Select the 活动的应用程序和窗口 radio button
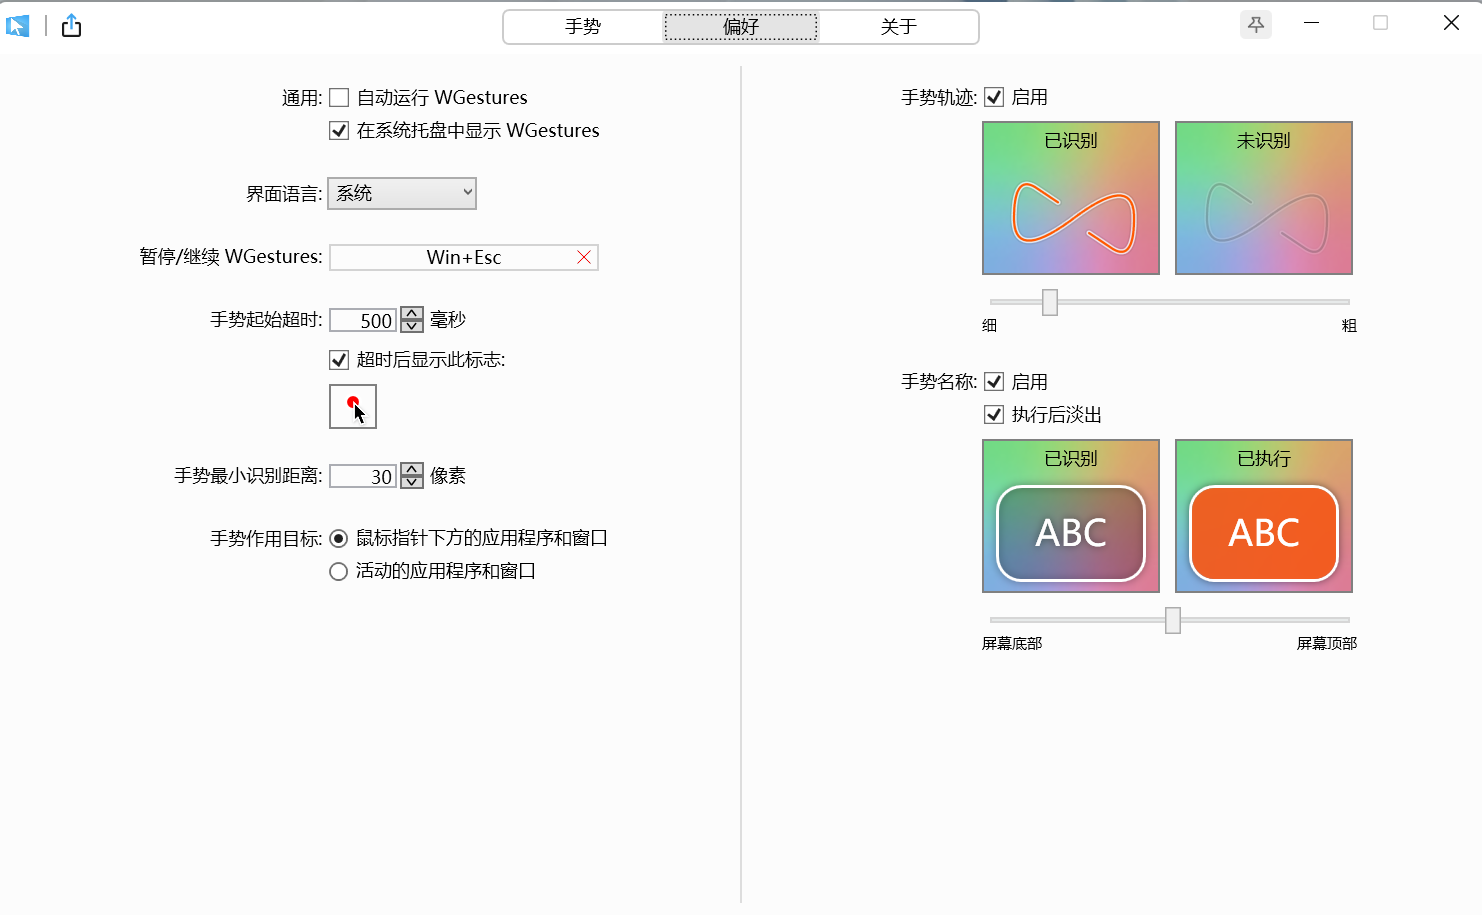1482x915 pixels. click(x=338, y=570)
